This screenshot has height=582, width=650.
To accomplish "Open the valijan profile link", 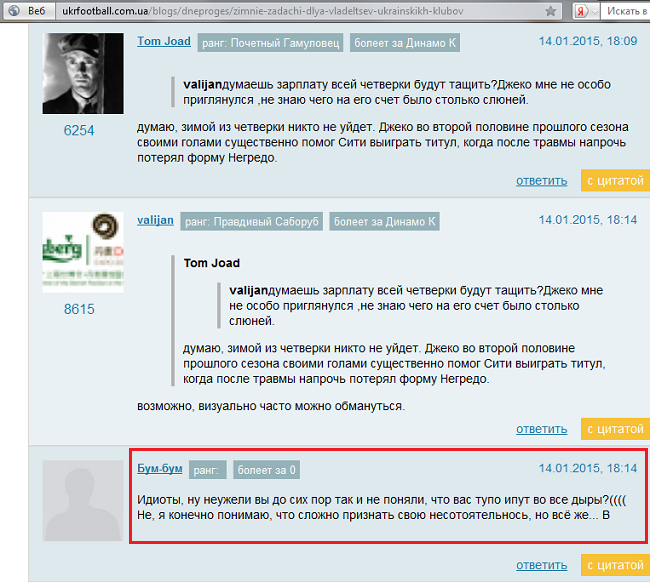I will pyautogui.click(x=155, y=220).
